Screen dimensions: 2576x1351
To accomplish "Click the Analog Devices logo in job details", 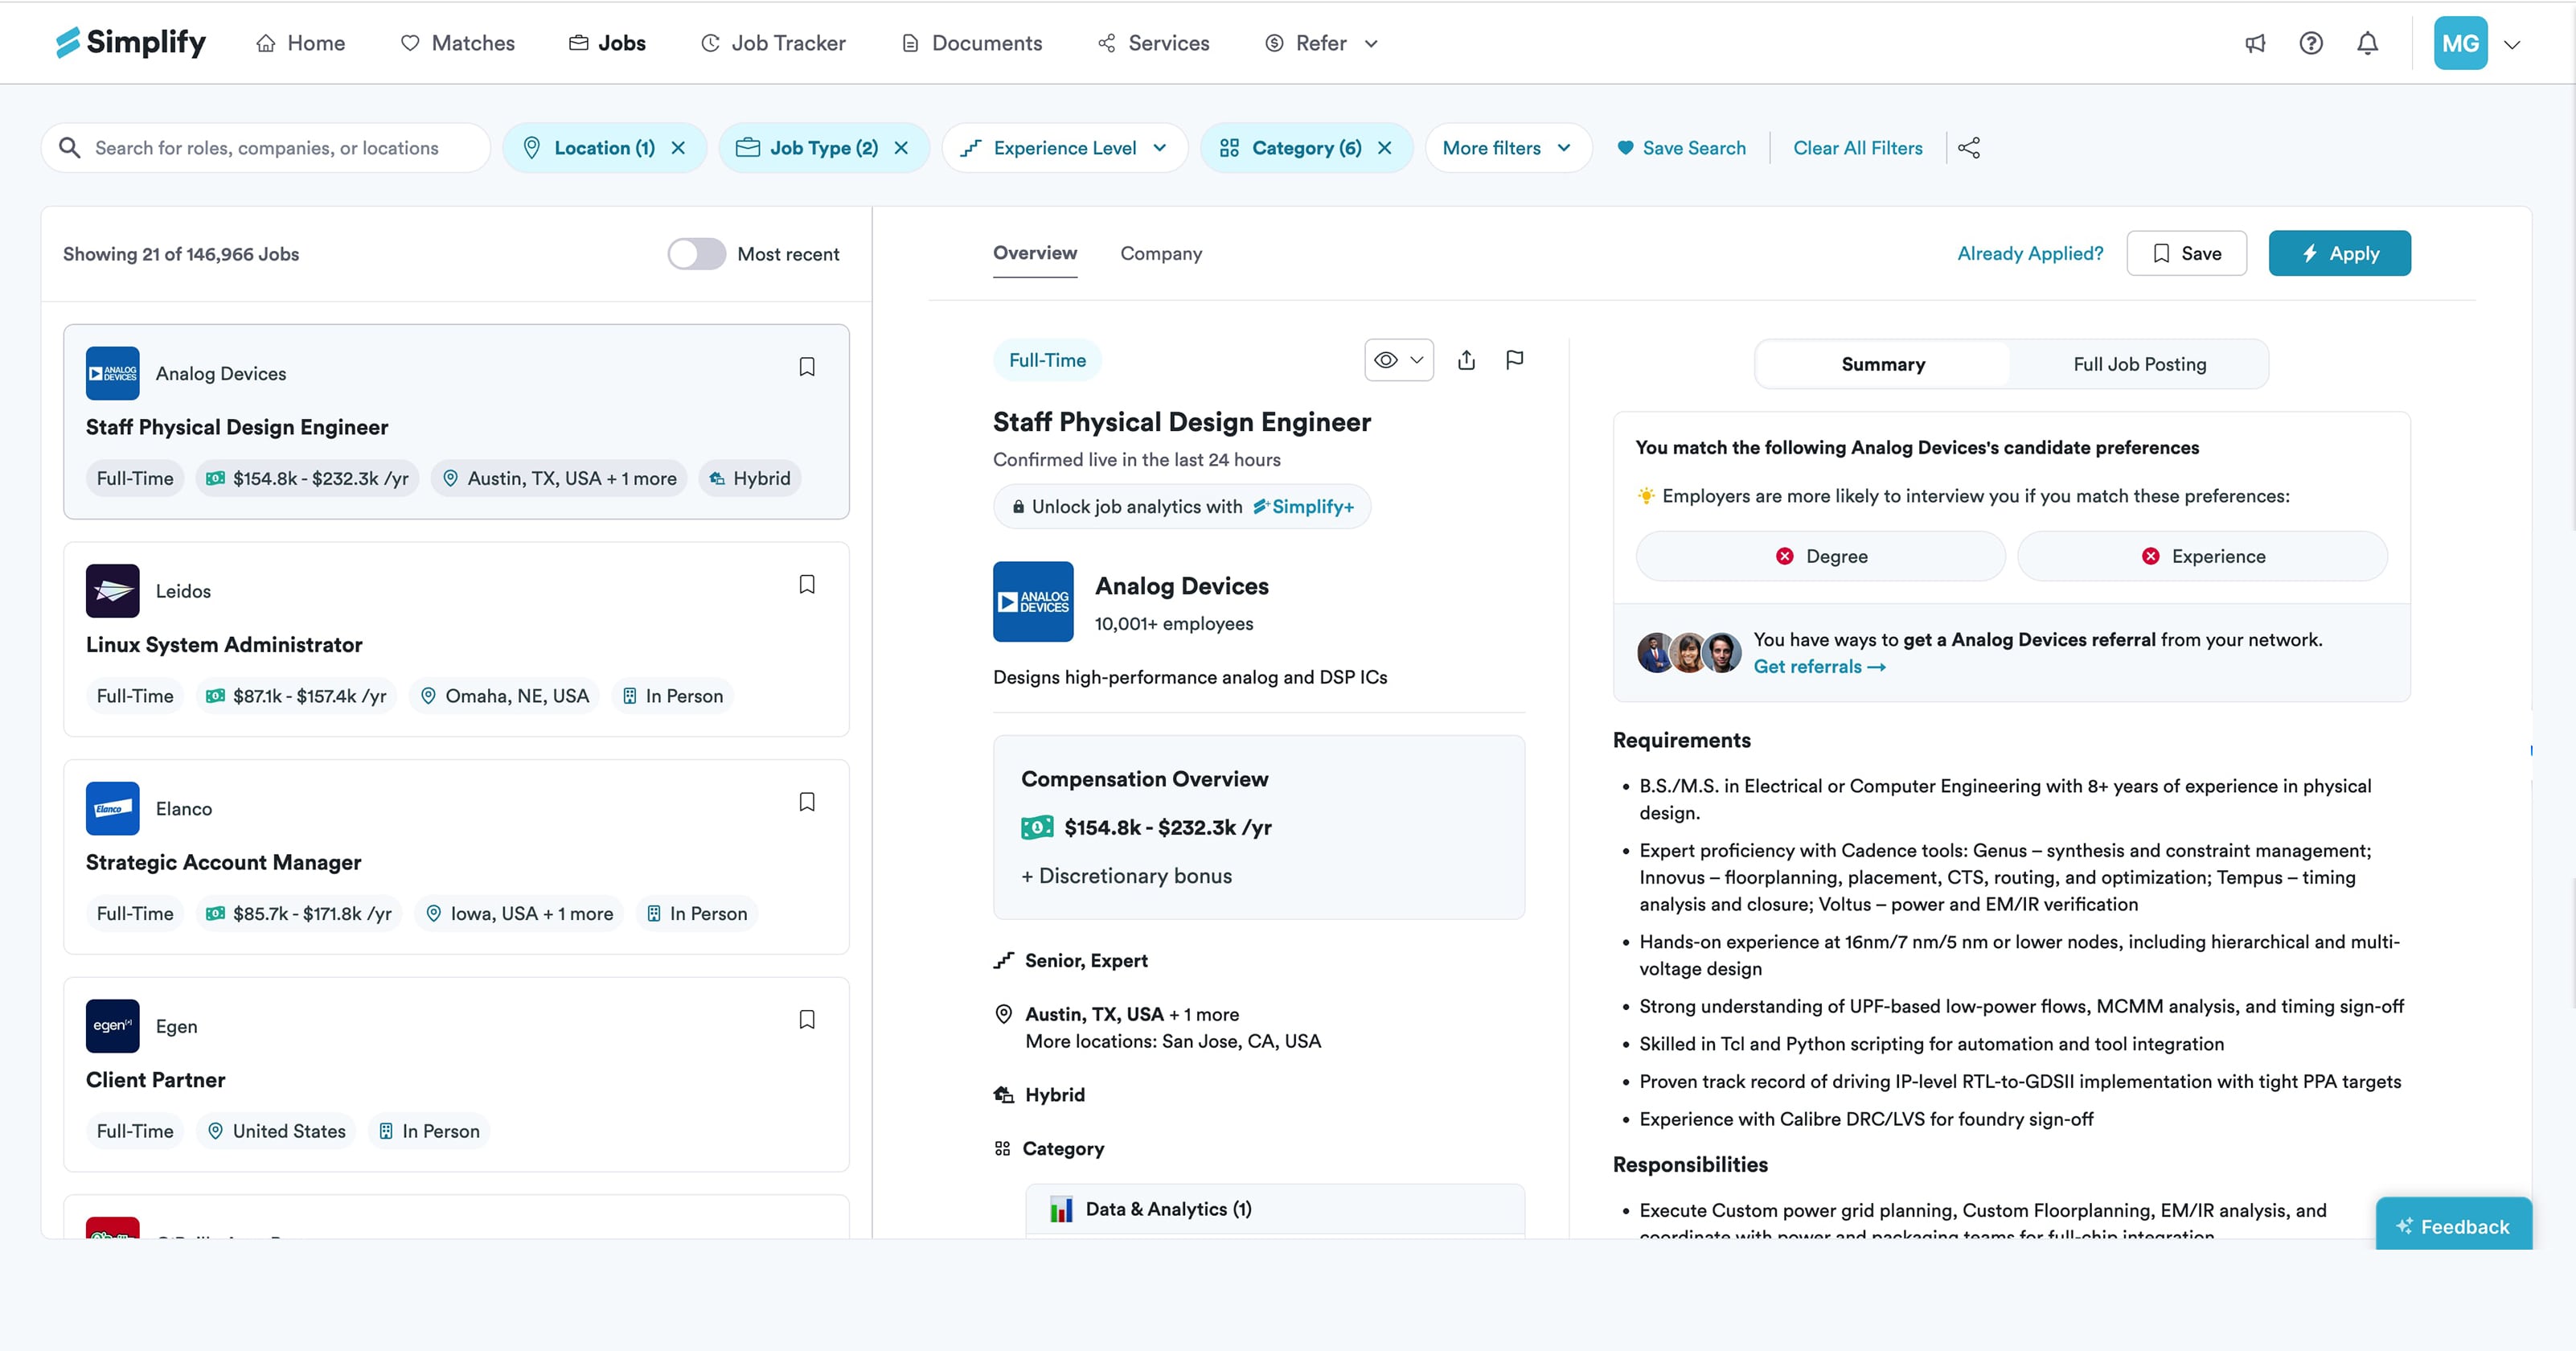I will tap(1033, 601).
